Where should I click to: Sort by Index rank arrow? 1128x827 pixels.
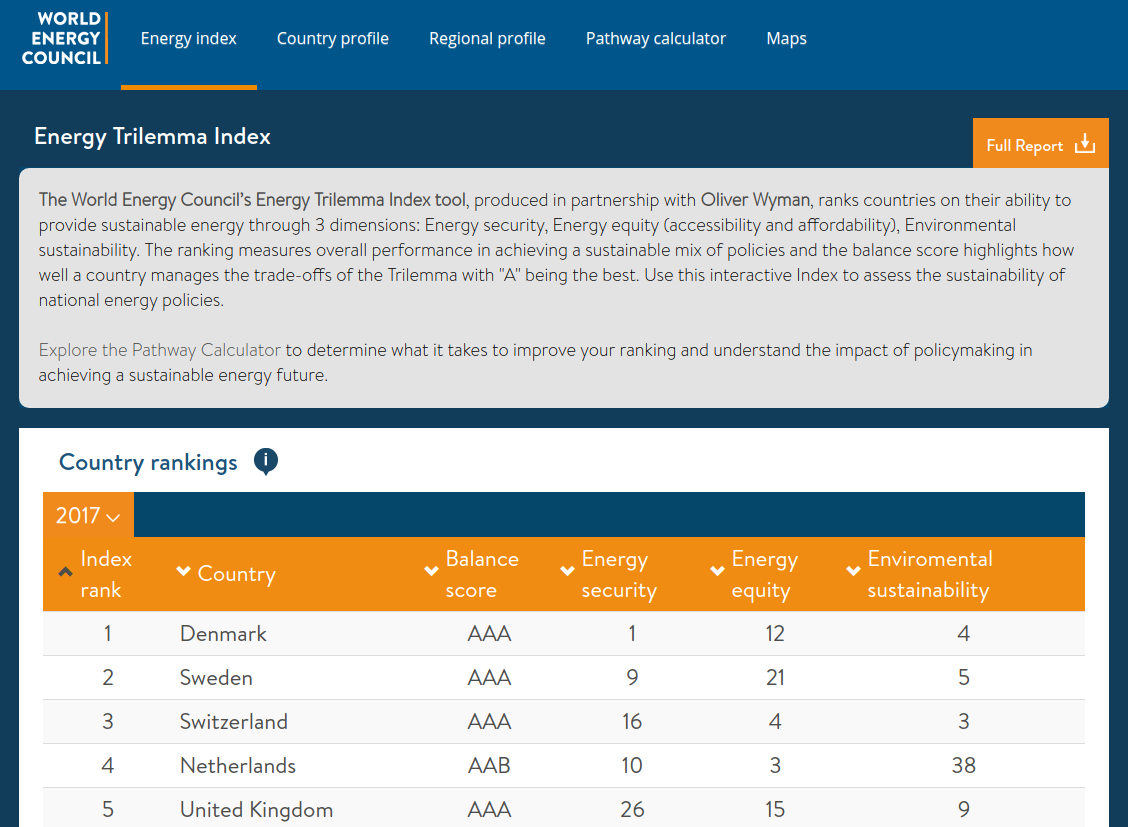(x=65, y=572)
